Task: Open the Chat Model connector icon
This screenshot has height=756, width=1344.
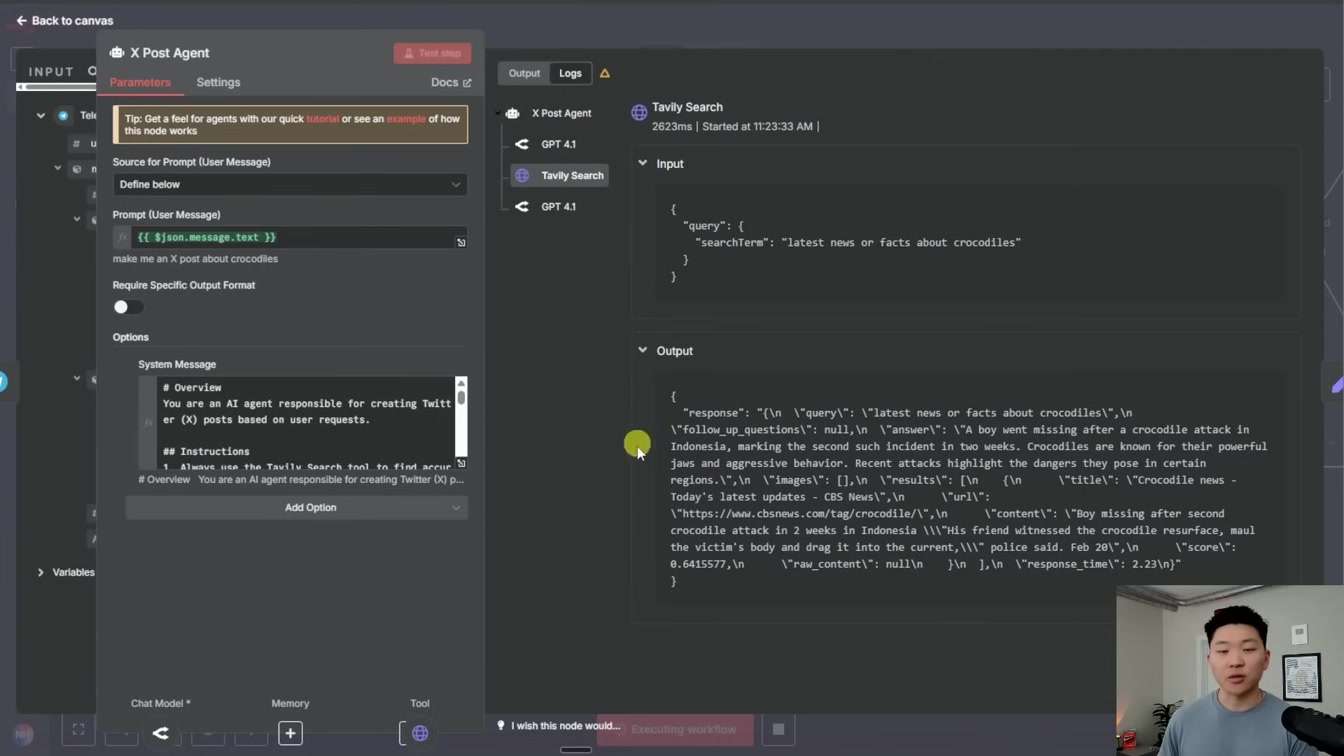Action: pyautogui.click(x=160, y=733)
